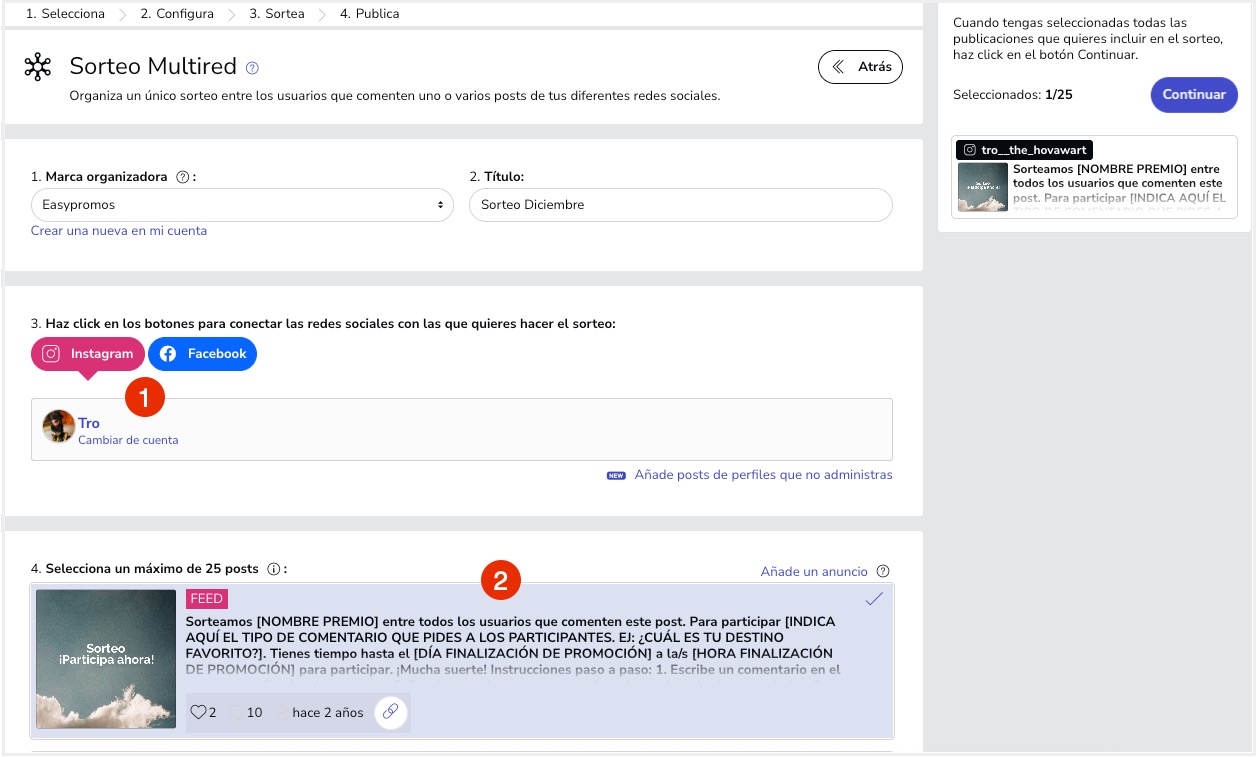Click help icon next to Añade un anuncio

882,571
